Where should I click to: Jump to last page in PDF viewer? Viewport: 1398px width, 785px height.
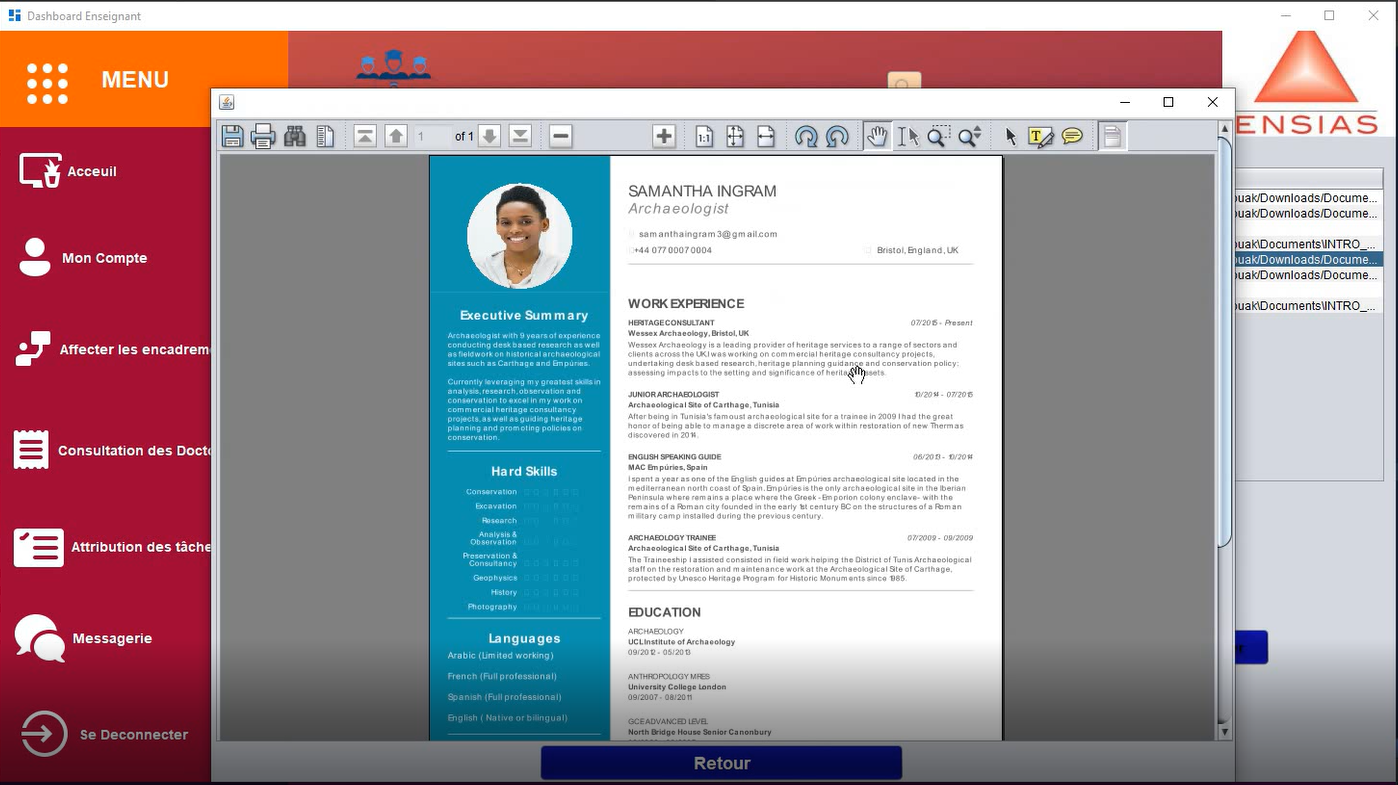(x=520, y=137)
